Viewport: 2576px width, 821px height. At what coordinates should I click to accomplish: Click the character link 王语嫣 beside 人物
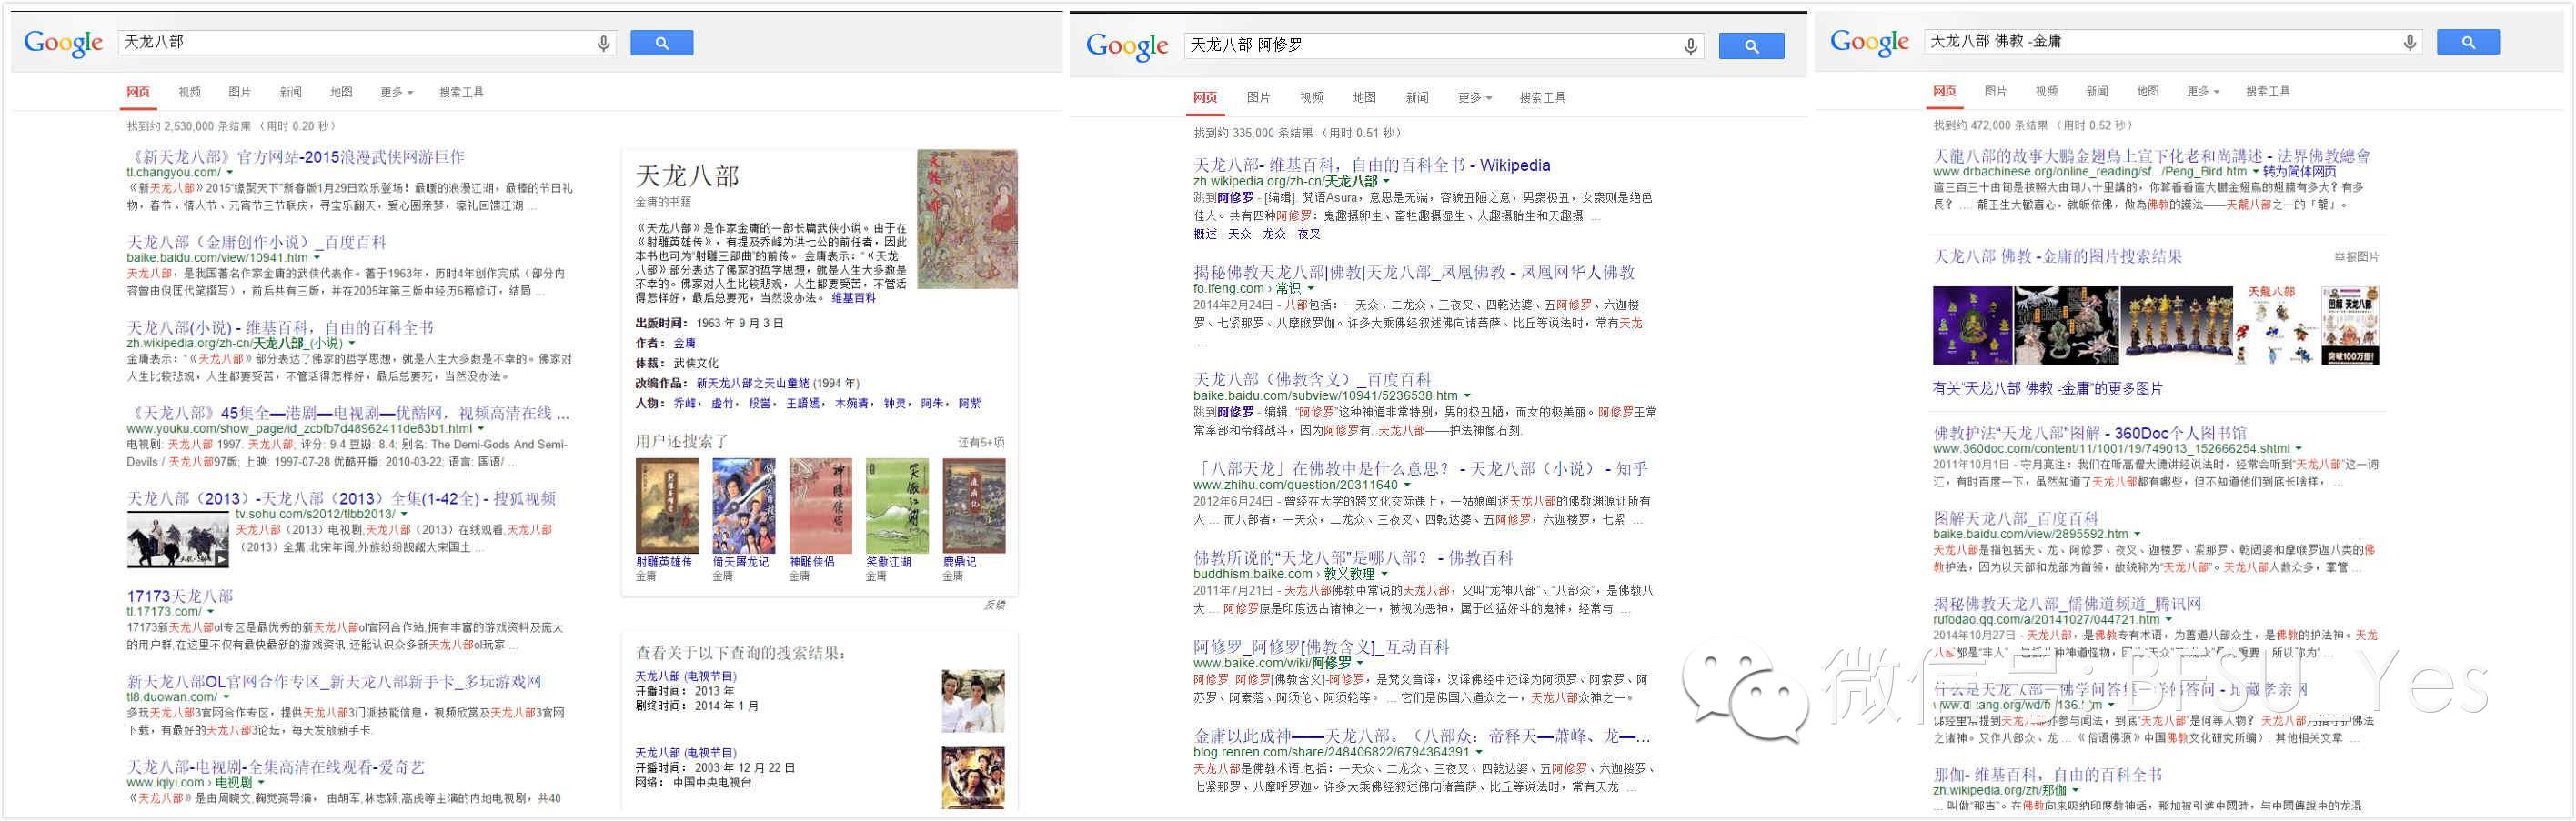(803, 404)
